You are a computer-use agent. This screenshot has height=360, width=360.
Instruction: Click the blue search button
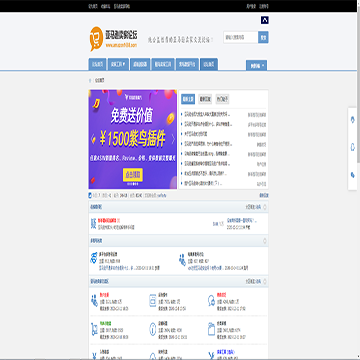pyautogui.click(x=263, y=37)
